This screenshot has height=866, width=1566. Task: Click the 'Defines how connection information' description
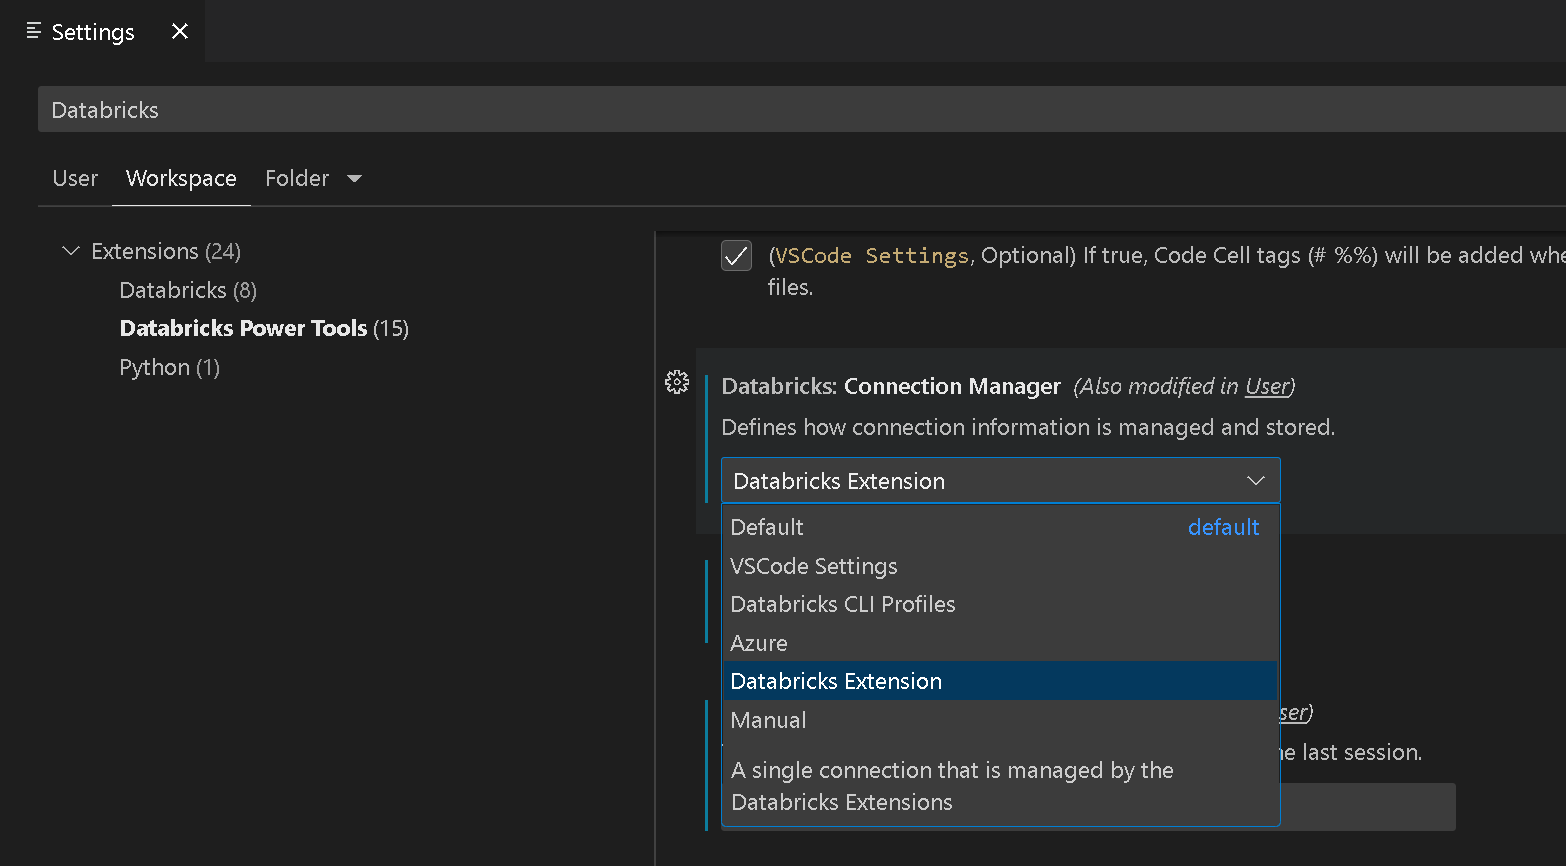(x=1028, y=427)
